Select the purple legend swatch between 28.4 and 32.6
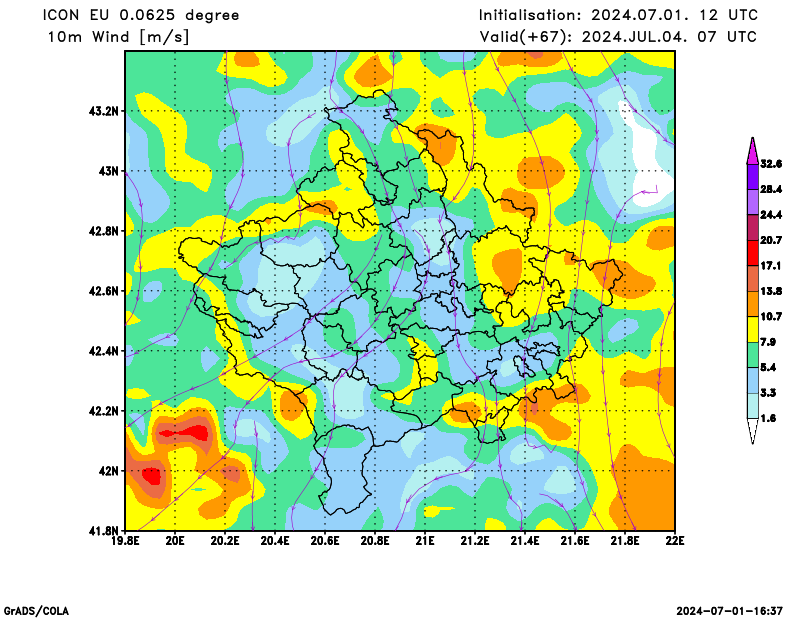 pos(753,177)
